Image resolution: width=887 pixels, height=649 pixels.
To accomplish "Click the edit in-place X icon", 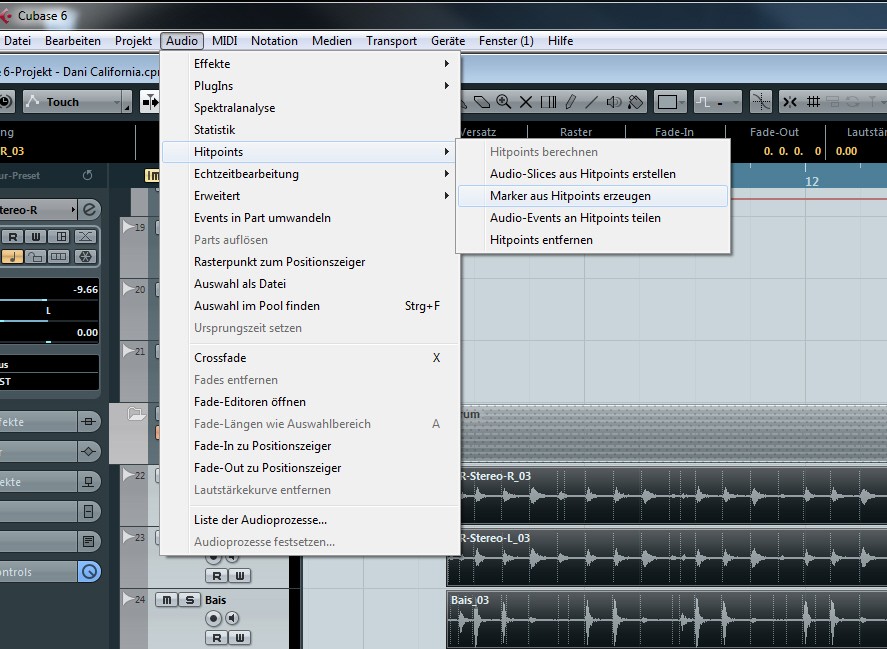I will (85, 237).
